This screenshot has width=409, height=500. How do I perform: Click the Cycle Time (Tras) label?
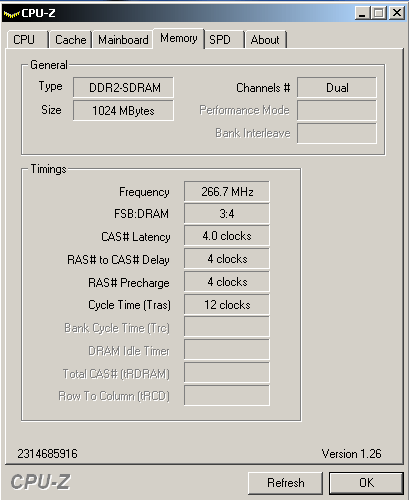129,305
